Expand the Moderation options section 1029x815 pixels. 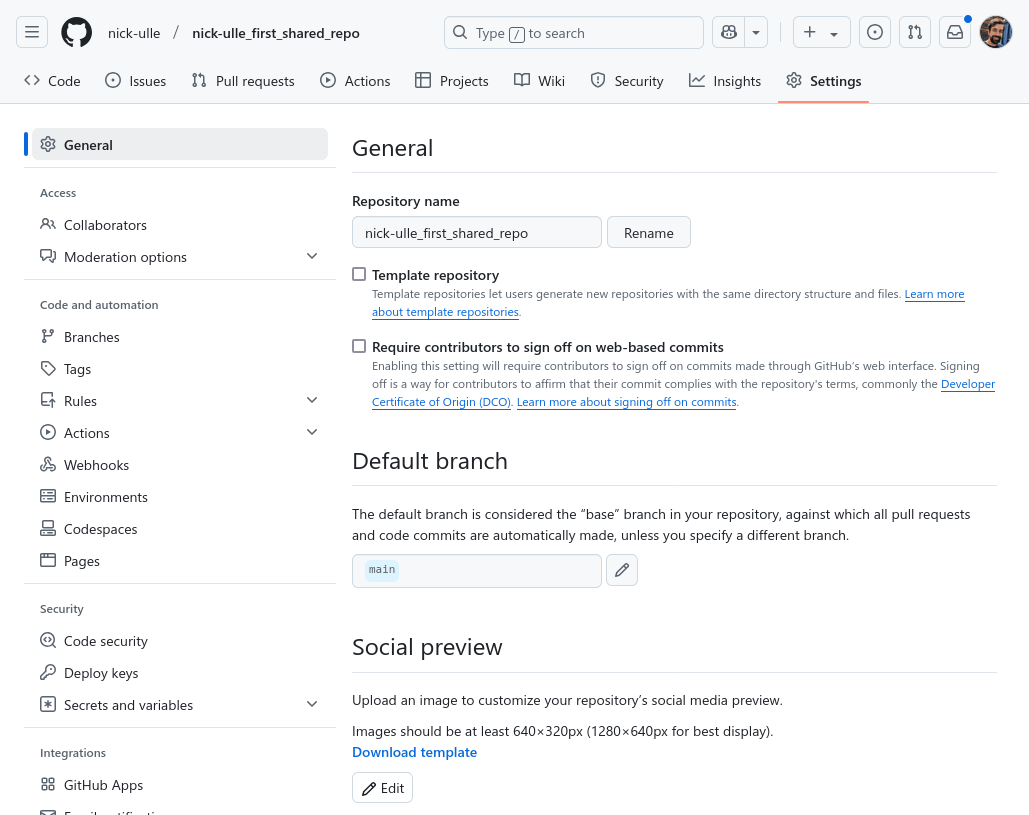(312, 257)
